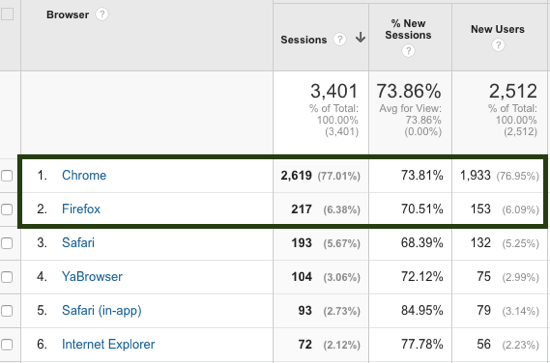Open the Chrome browser link

click(84, 175)
